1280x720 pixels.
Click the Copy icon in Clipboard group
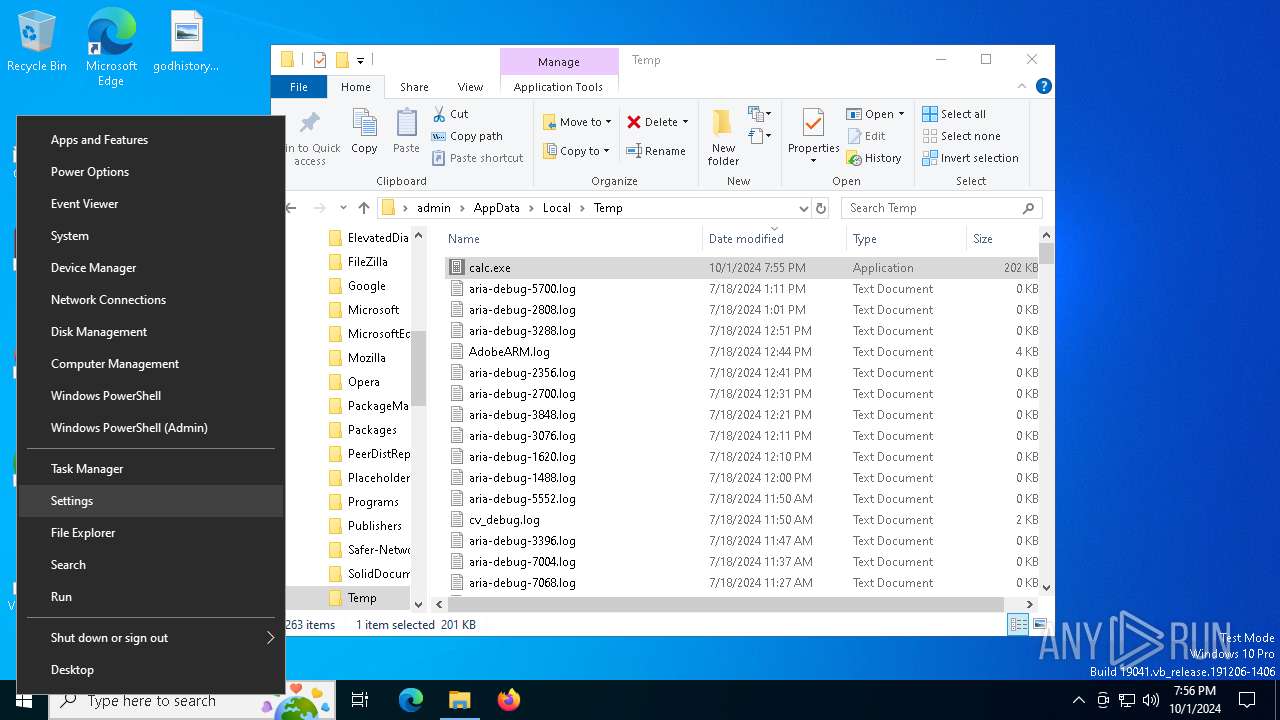coord(364,124)
